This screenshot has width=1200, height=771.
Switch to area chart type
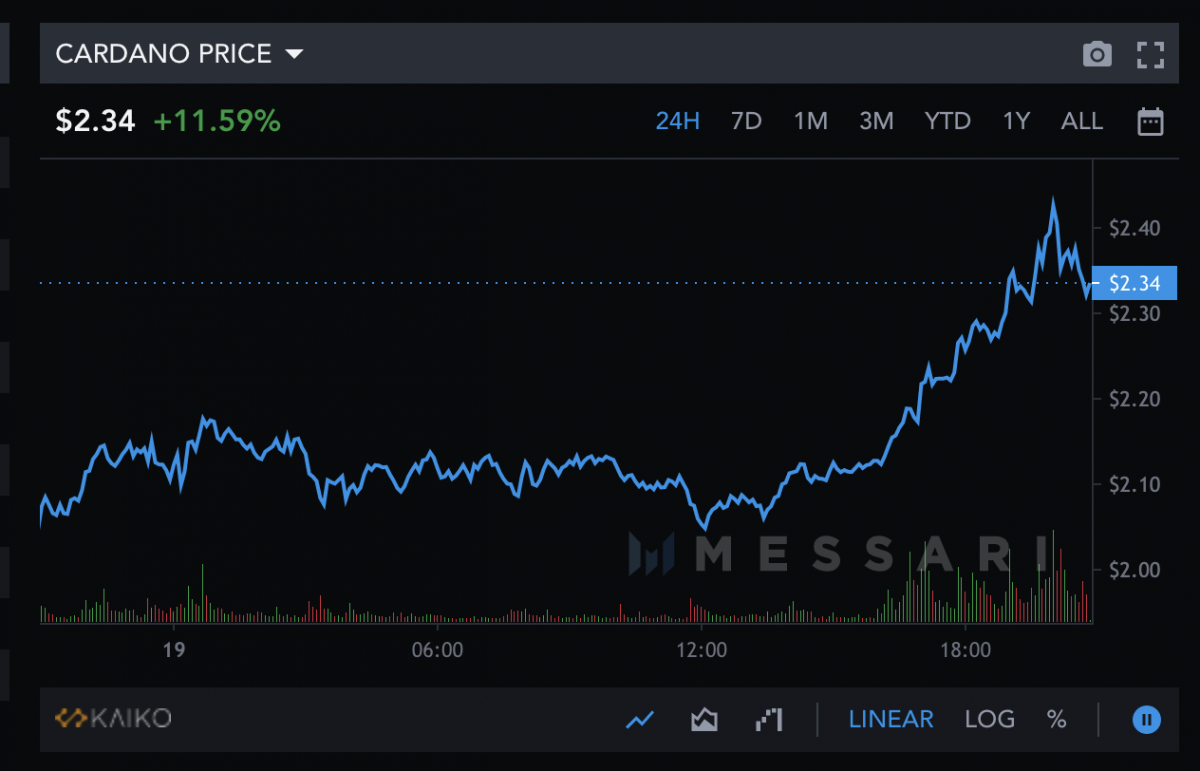point(704,719)
